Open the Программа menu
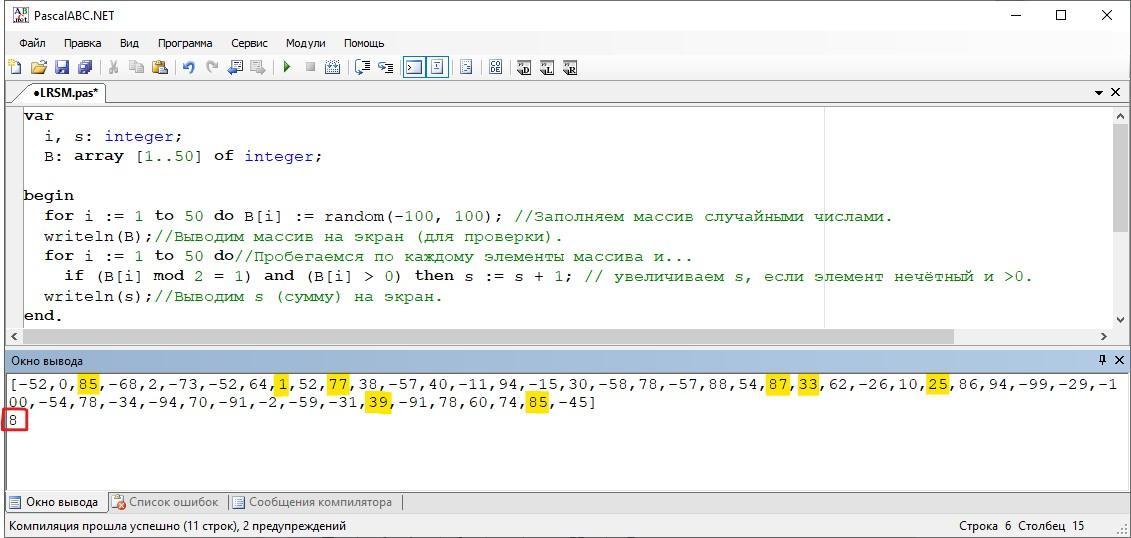Image resolution: width=1131 pixels, height=538 pixels. click(x=185, y=43)
